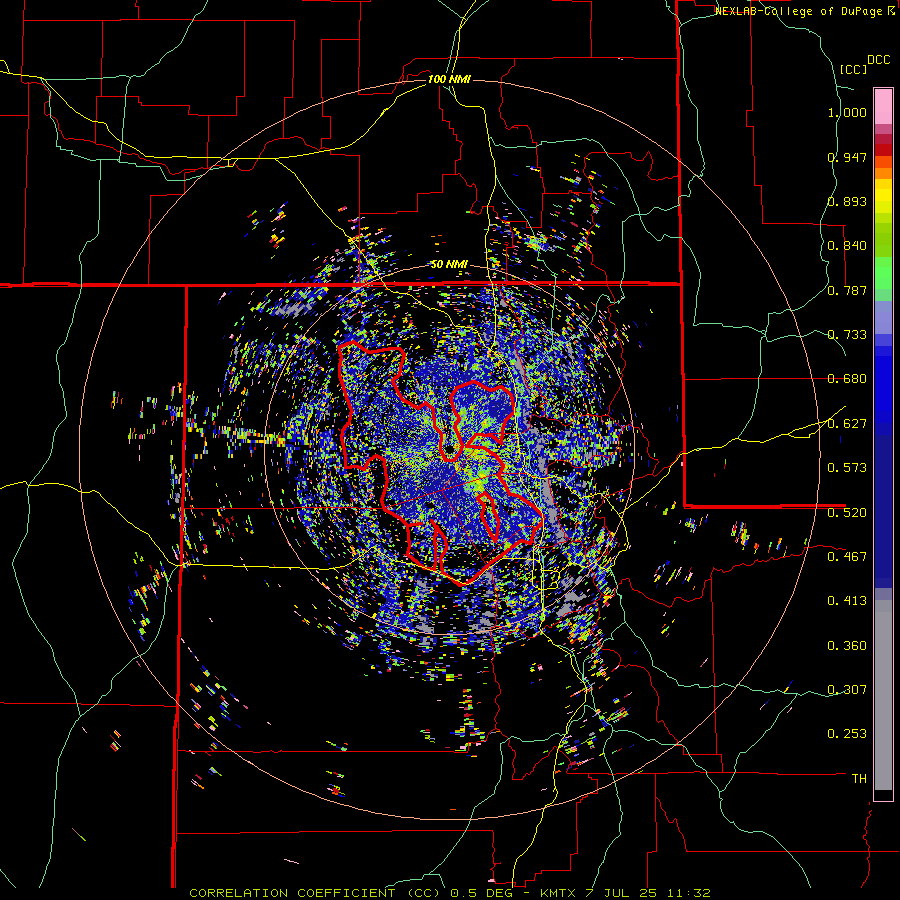This screenshot has width=900, height=900.
Task: Select the 0.253 scale value
Action: [x=847, y=734]
